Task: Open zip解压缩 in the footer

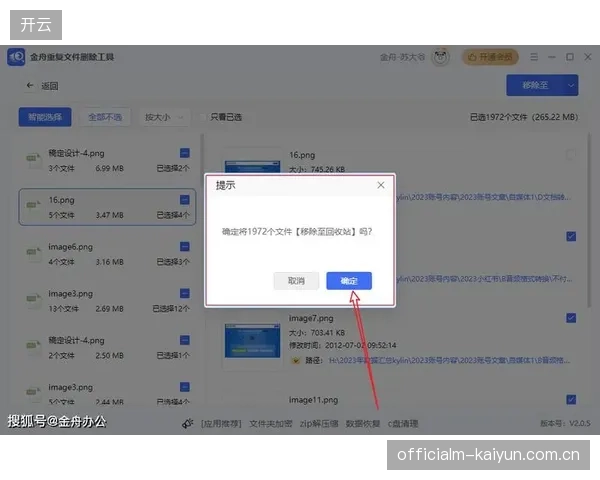Action: pos(319,424)
